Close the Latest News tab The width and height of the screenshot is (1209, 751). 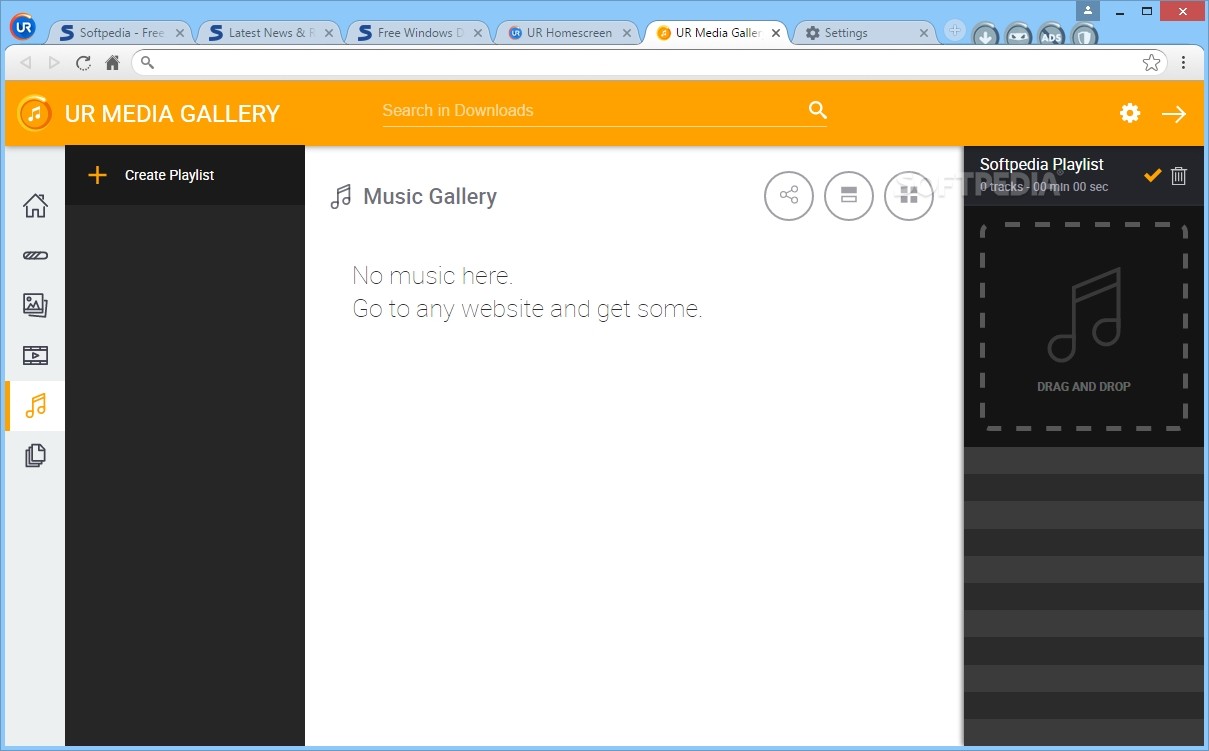(329, 33)
